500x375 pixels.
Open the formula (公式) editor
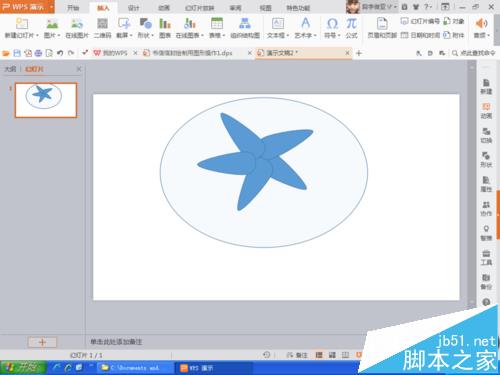351,28
